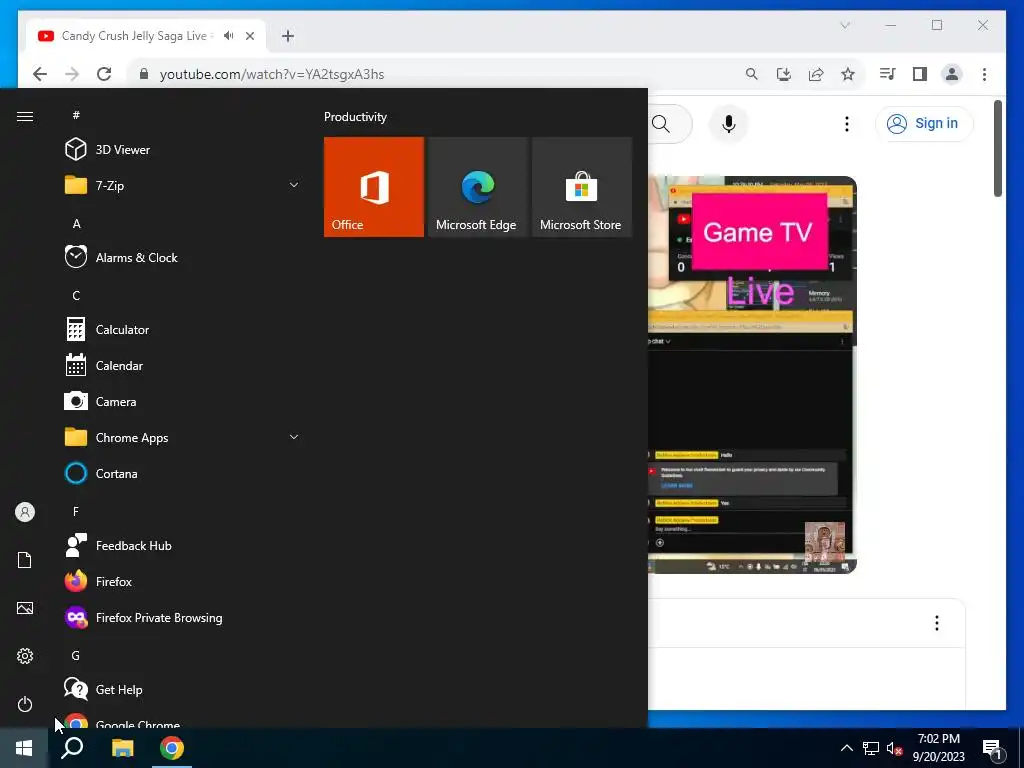Open Cortana from app list
Viewport: 1024px width, 768px height.
coord(183,473)
